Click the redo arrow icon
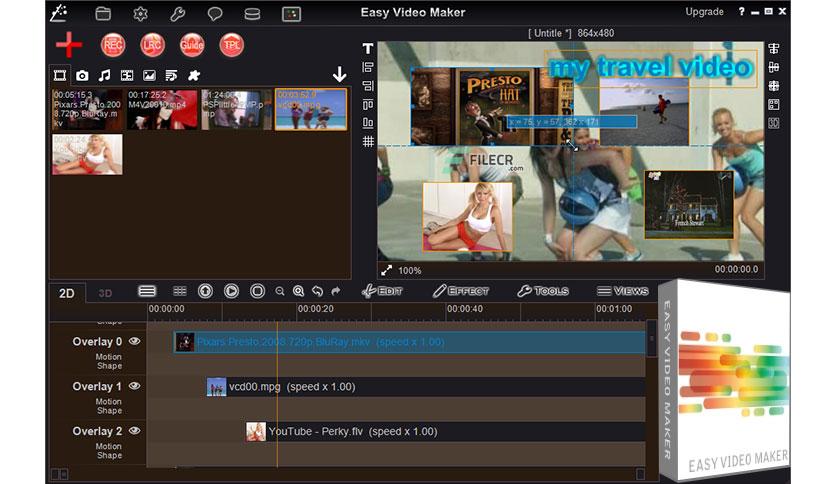 335,291
